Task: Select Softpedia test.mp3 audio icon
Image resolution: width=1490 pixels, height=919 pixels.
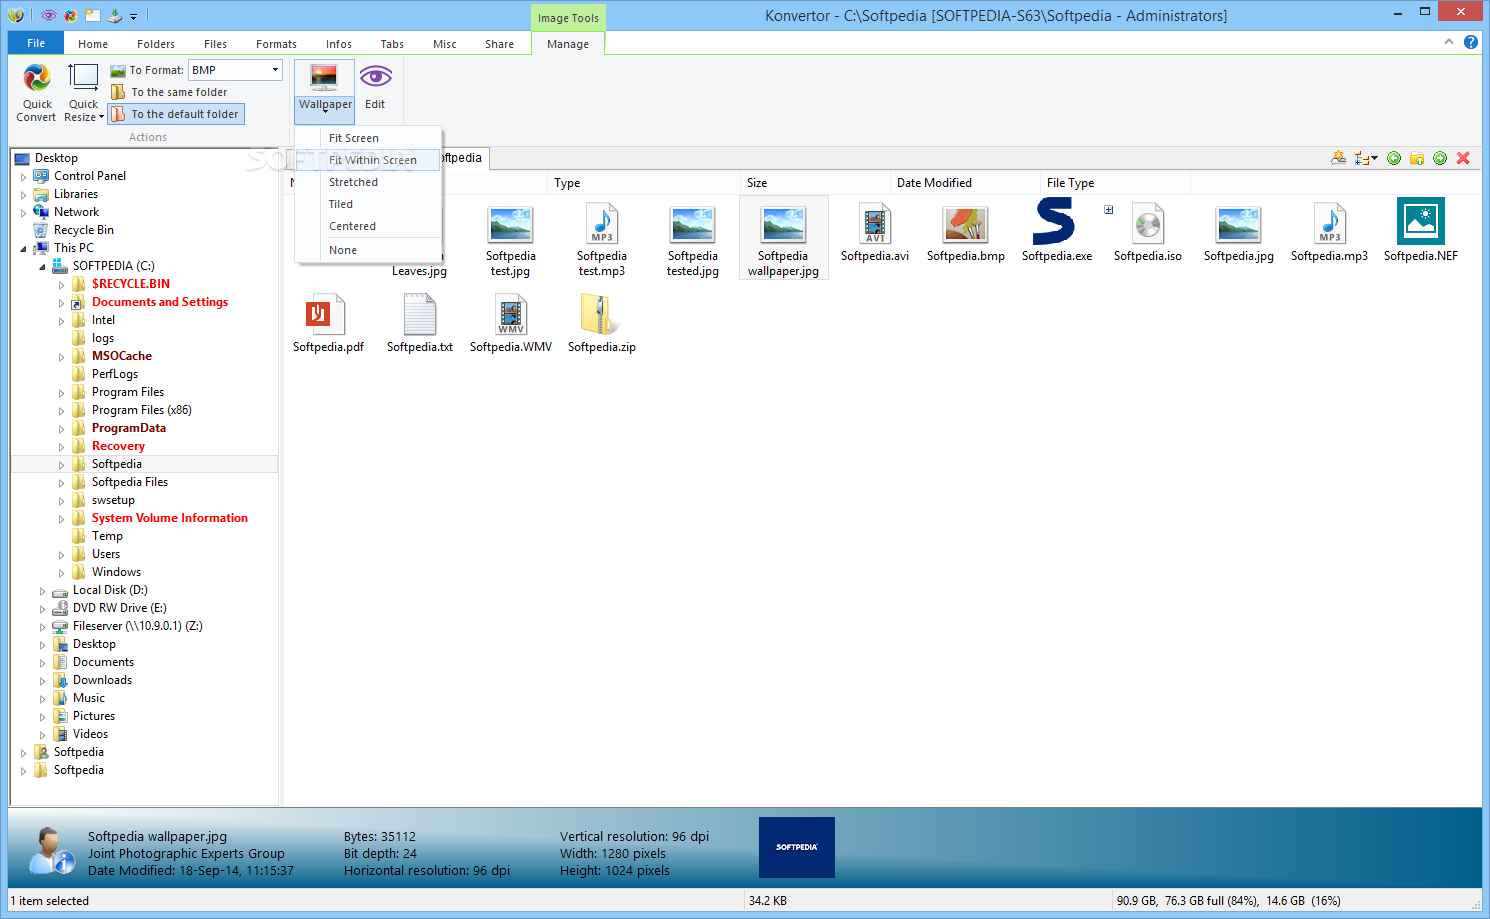Action: [602, 224]
